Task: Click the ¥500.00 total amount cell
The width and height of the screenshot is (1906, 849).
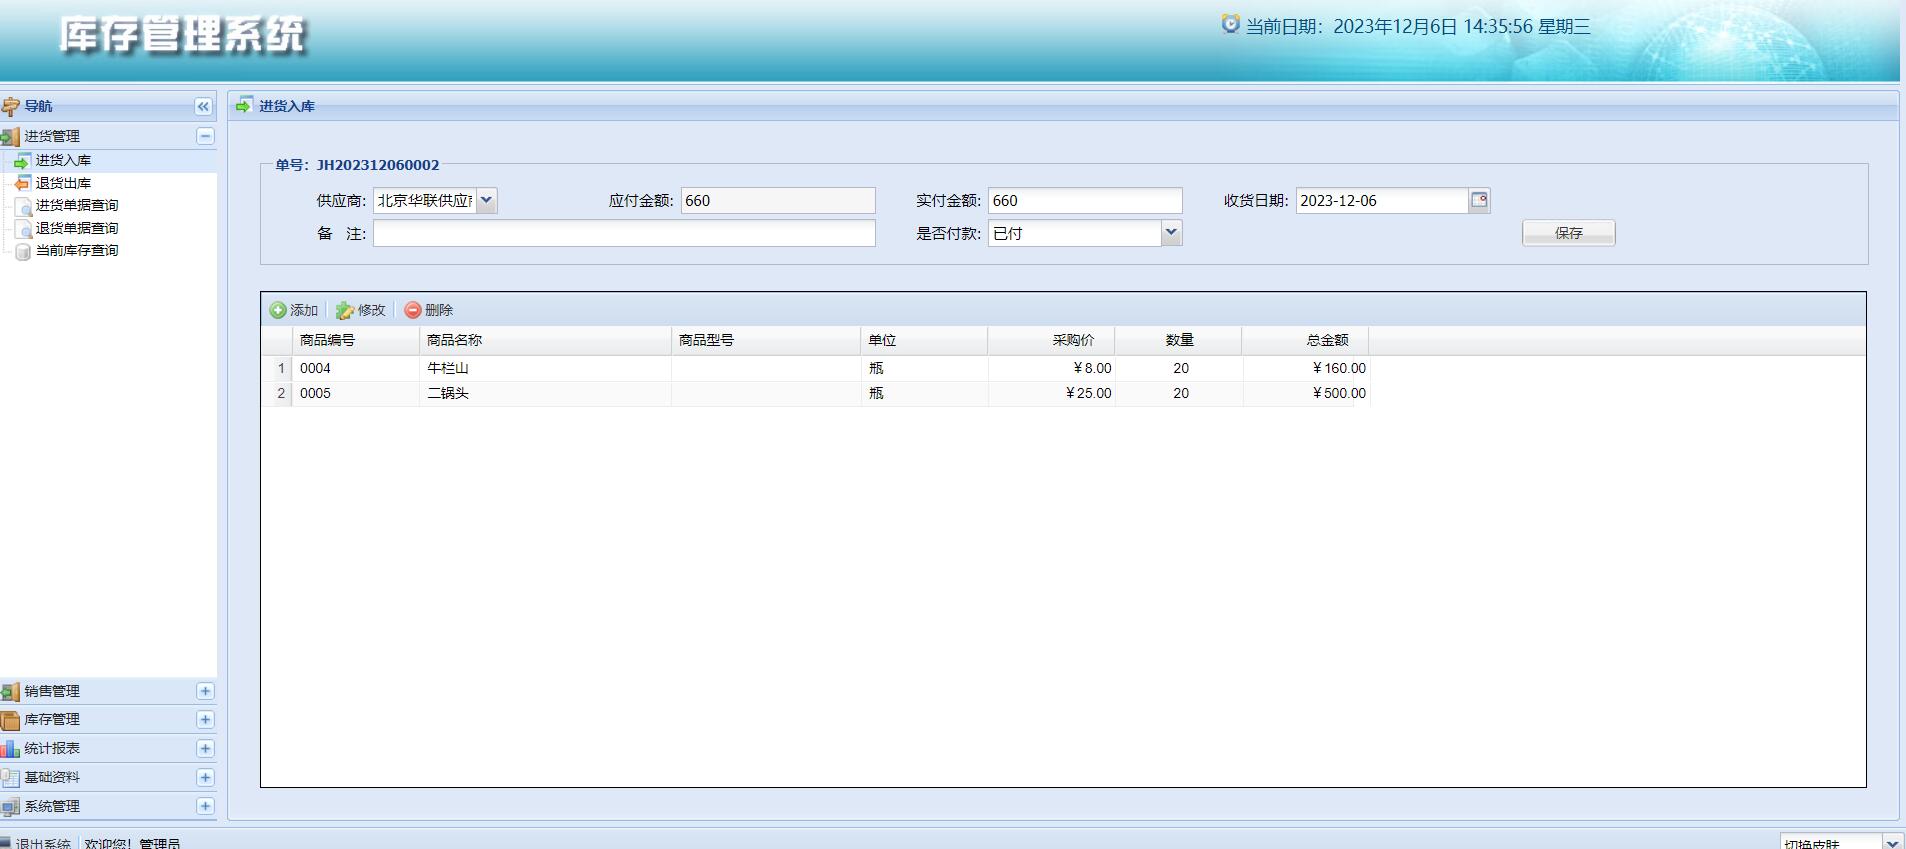Action: point(1305,393)
